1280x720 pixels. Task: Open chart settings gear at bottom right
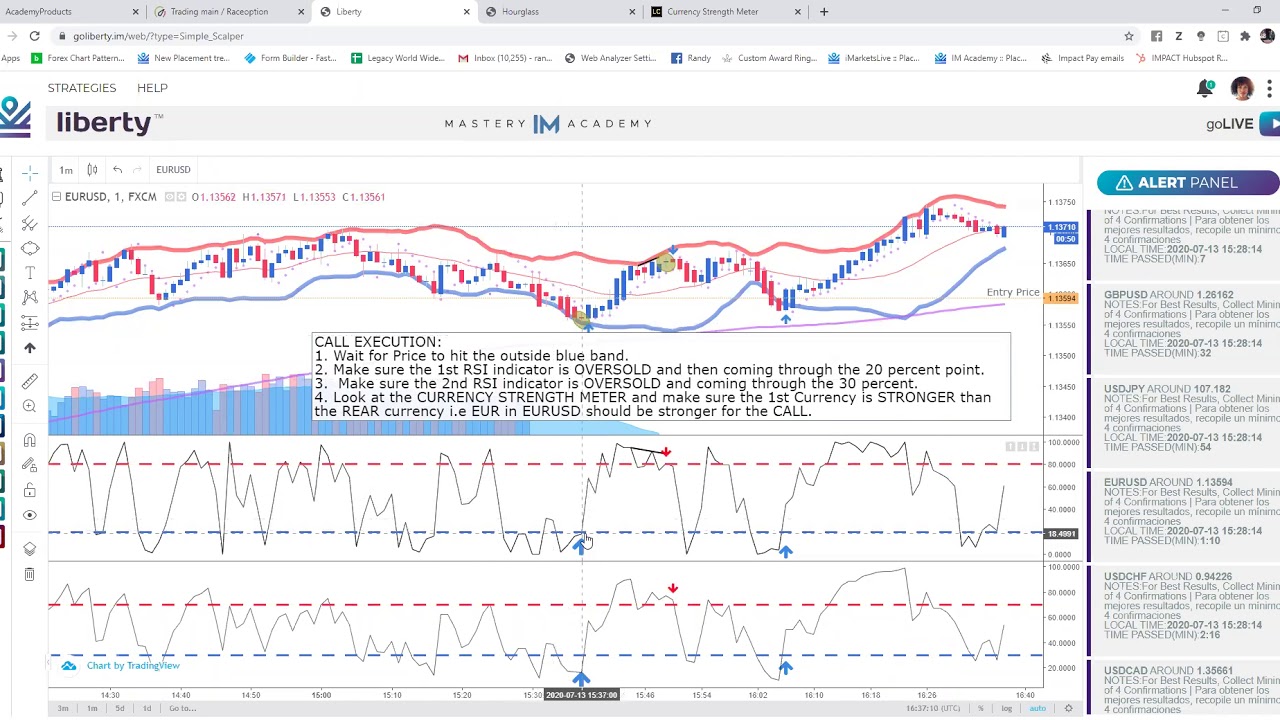(1068, 708)
